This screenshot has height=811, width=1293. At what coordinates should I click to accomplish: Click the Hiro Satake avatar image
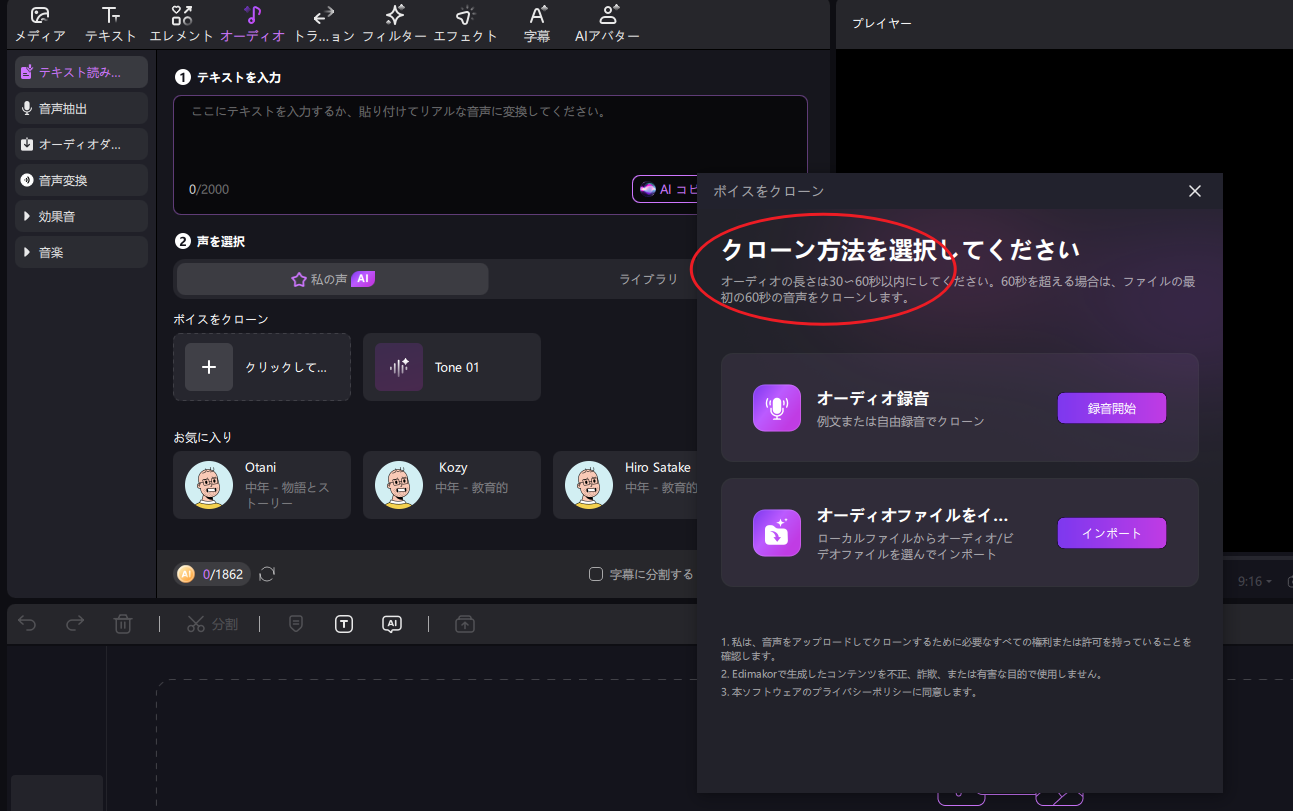(x=589, y=485)
